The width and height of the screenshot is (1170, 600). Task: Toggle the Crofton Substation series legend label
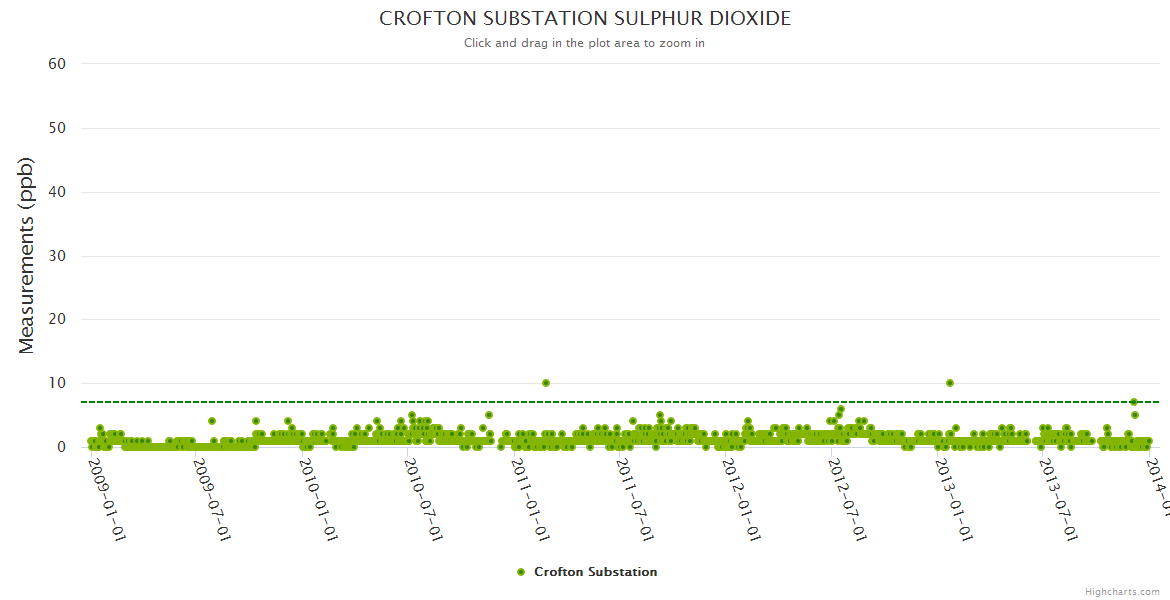(595, 572)
